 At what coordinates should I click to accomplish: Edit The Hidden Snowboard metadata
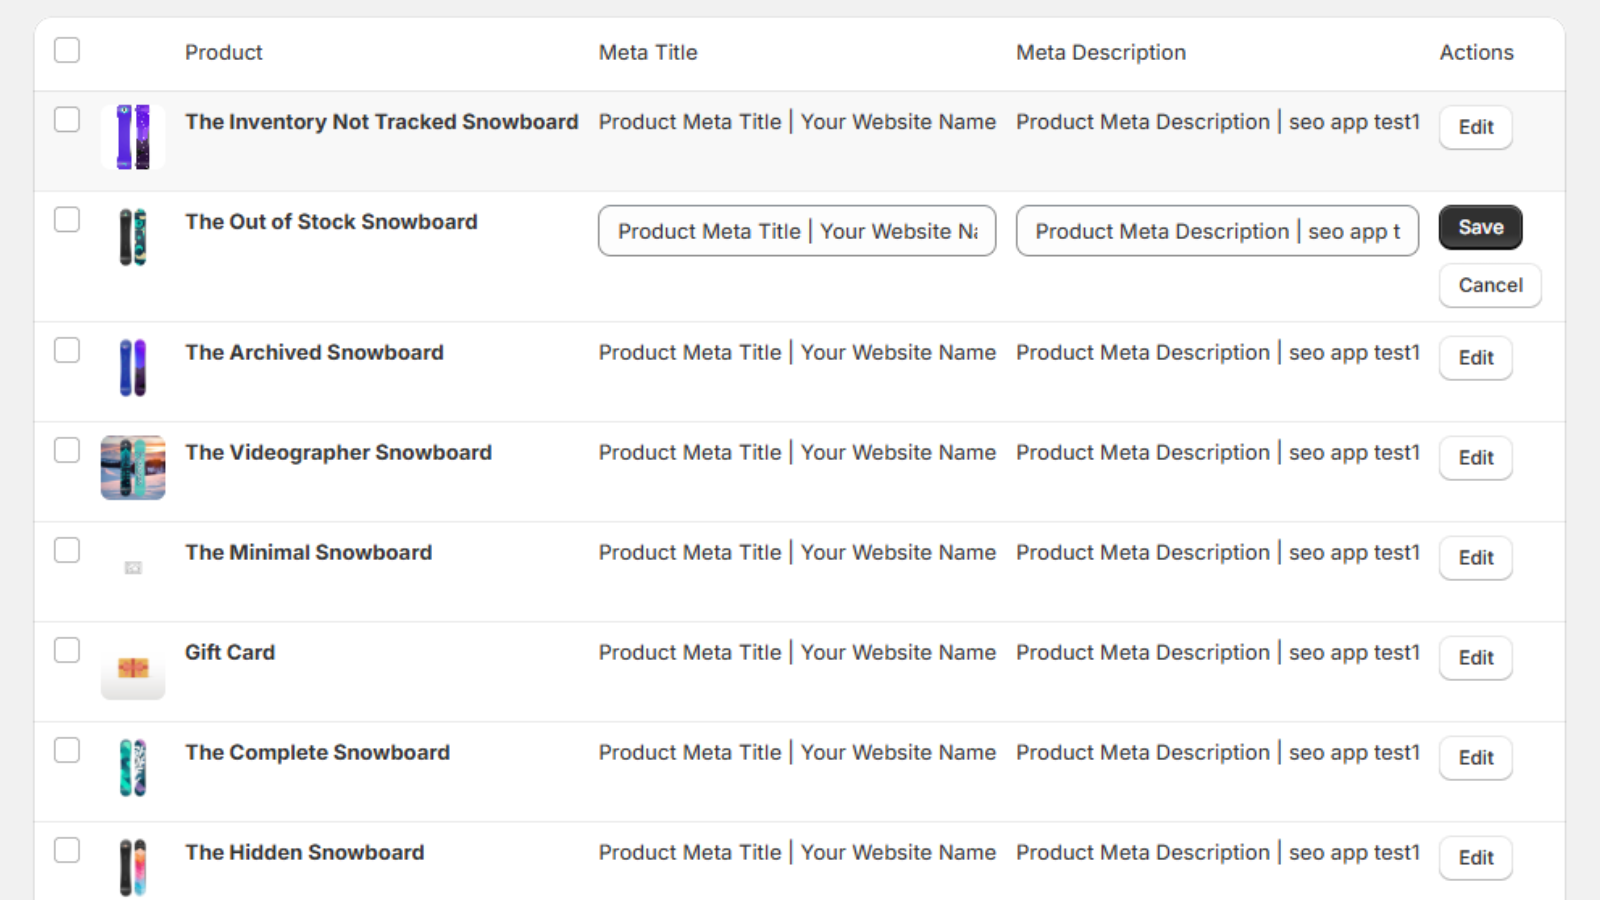pyautogui.click(x=1475, y=857)
